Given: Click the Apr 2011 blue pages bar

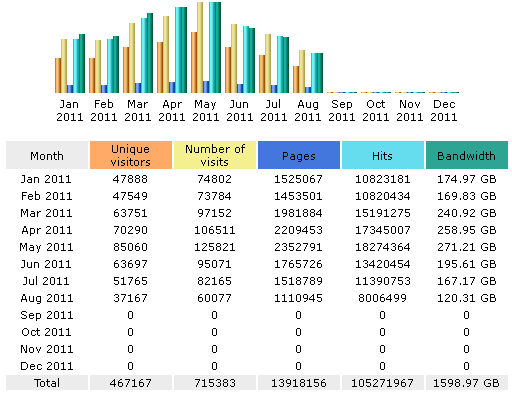Looking at the screenshot, I should click(x=172, y=87).
